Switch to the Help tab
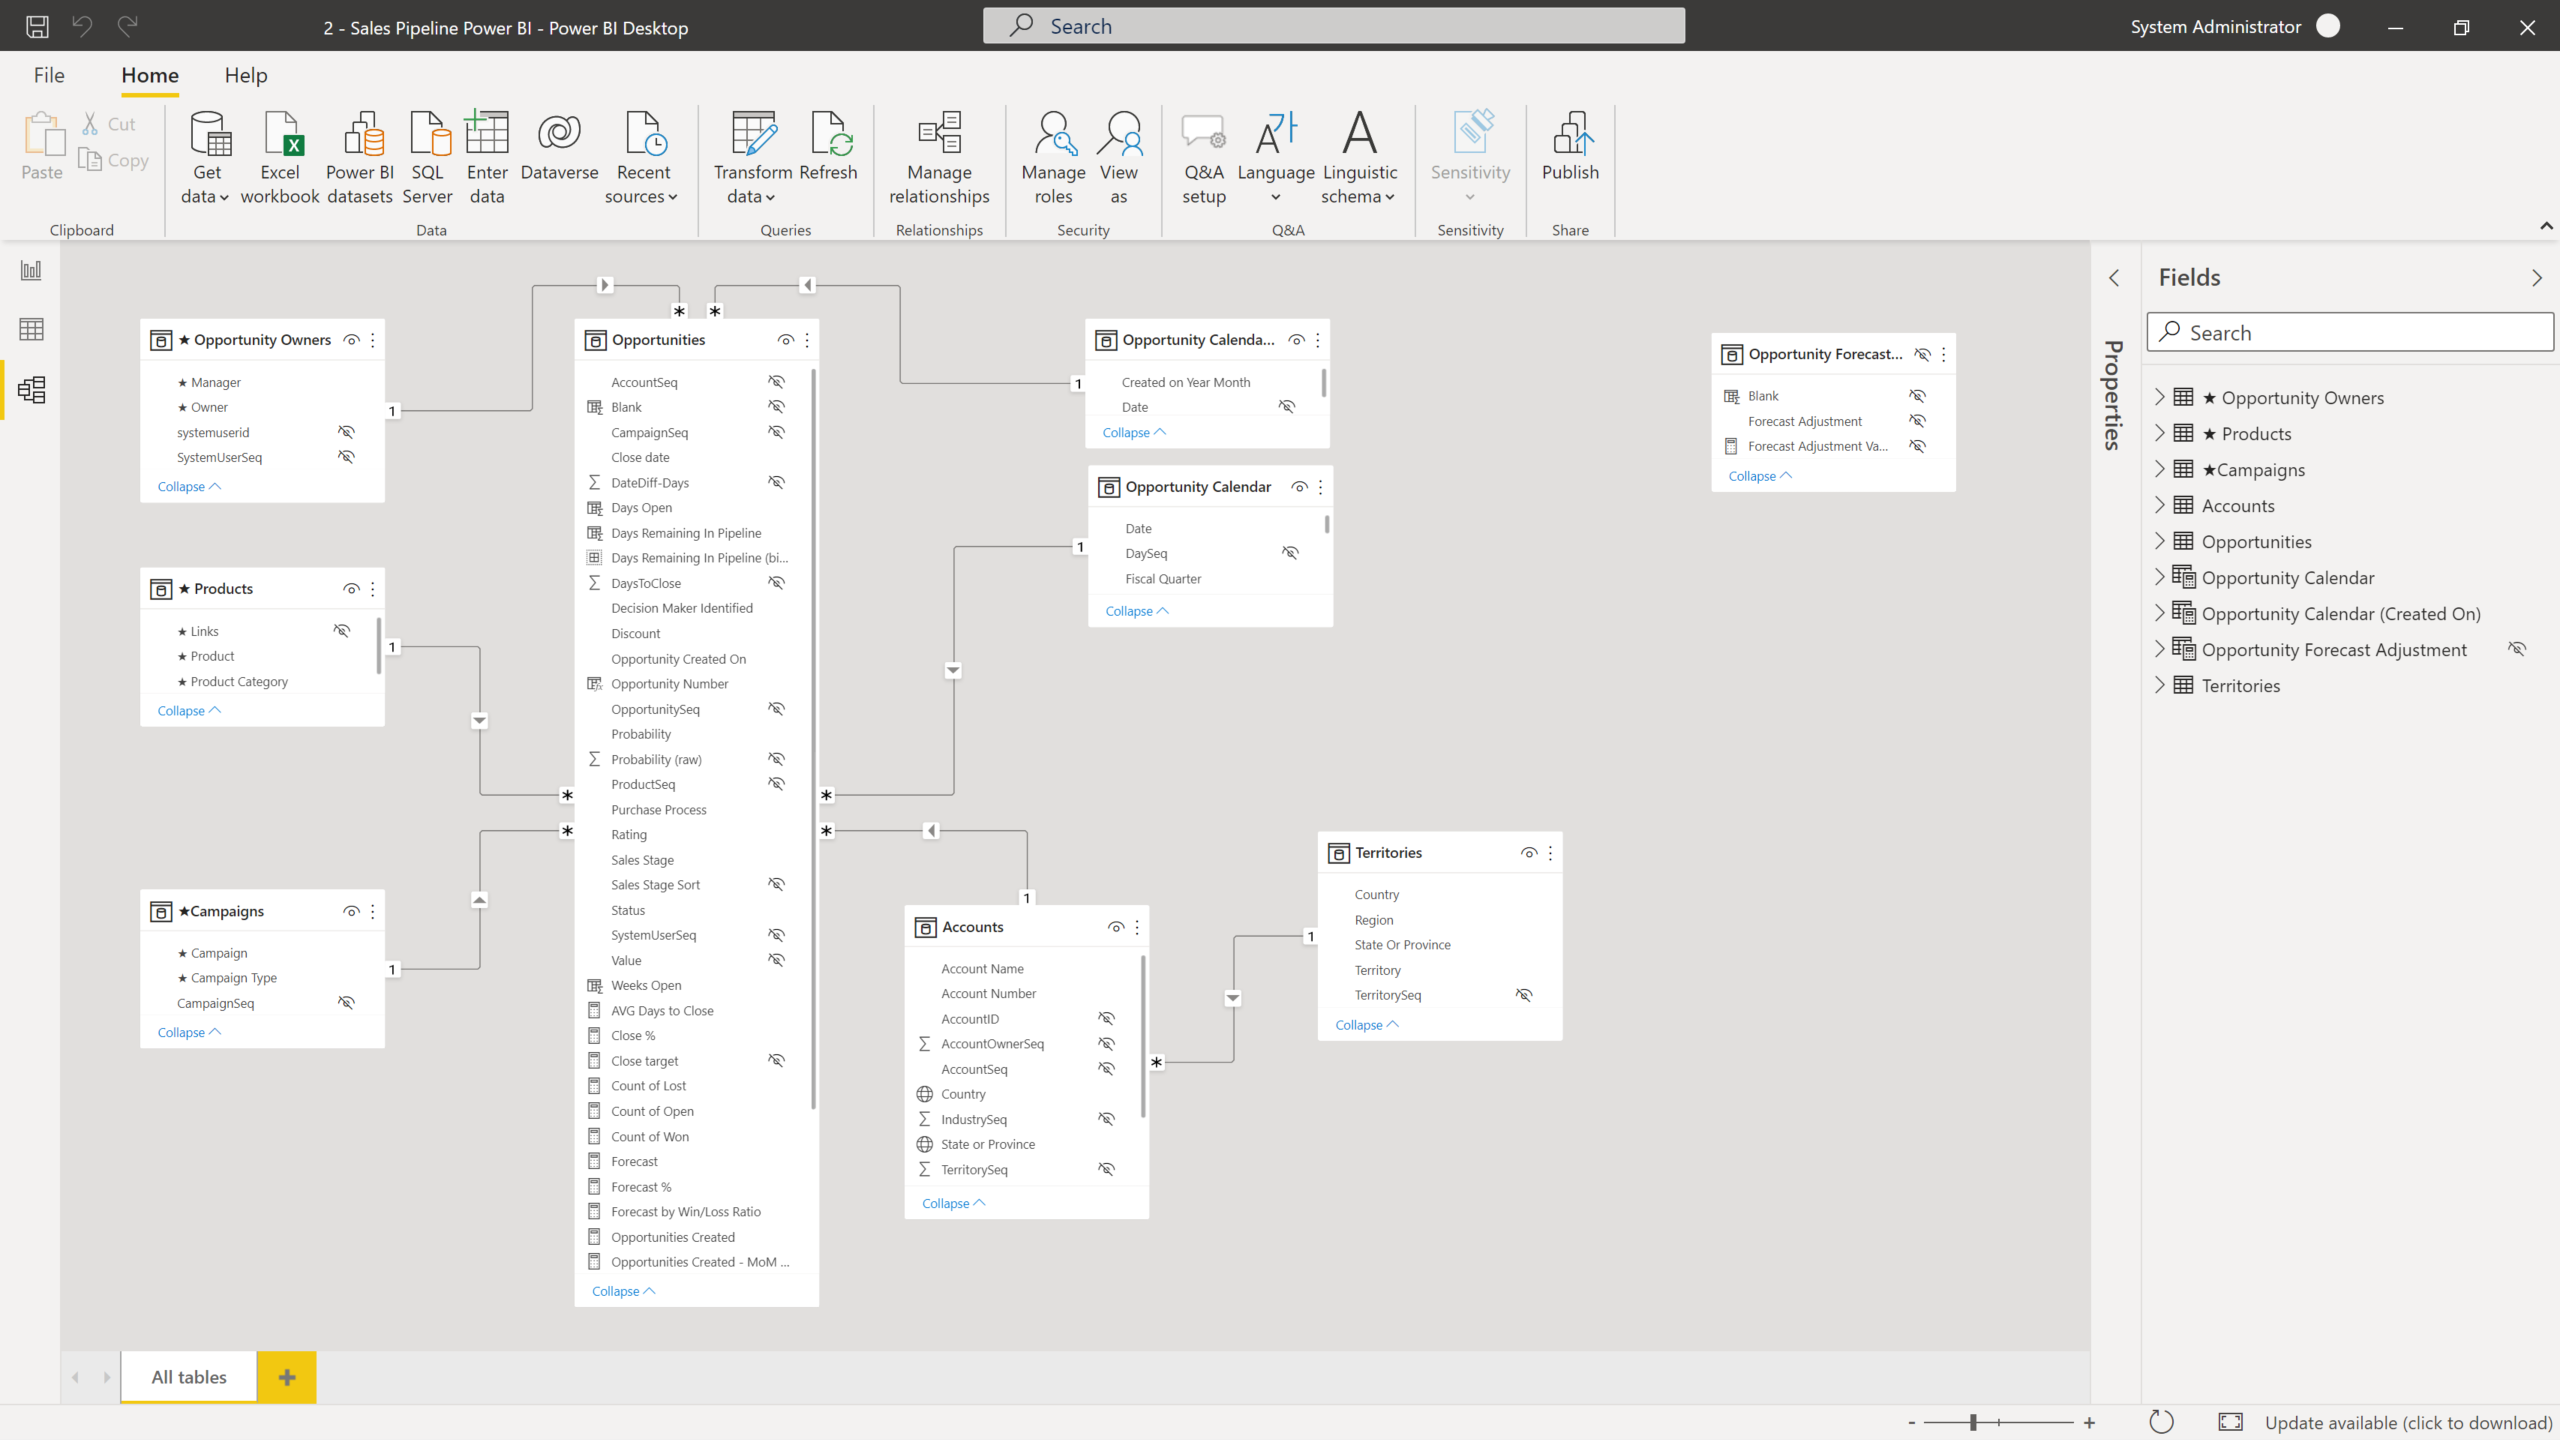This screenshot has width=2560, height=1440. point(245,75)
